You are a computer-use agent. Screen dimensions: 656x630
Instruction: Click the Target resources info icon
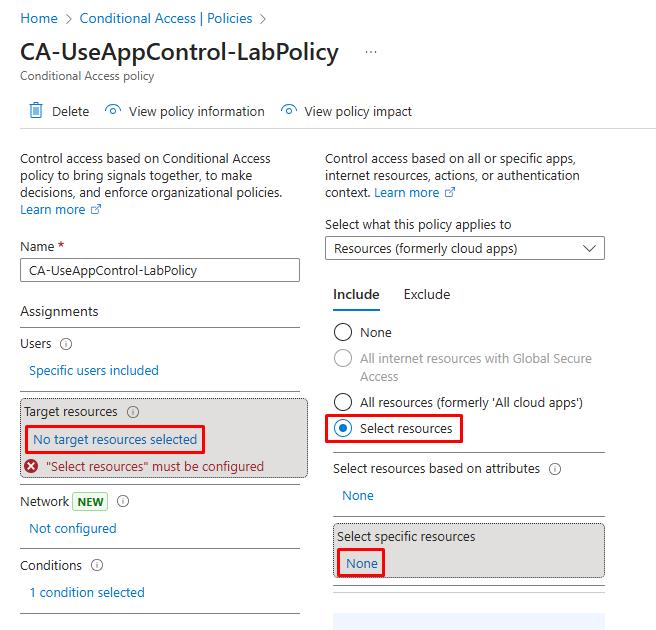coord(133,412)
